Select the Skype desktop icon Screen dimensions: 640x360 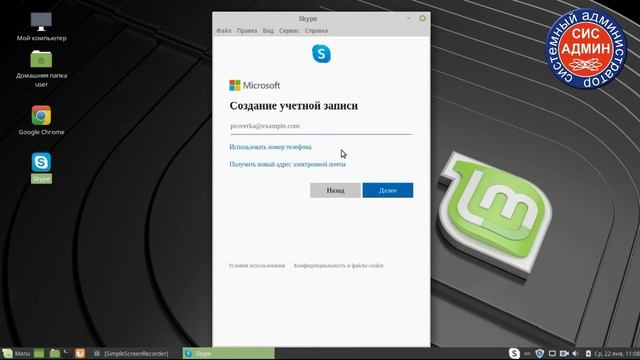coord(41,168)
